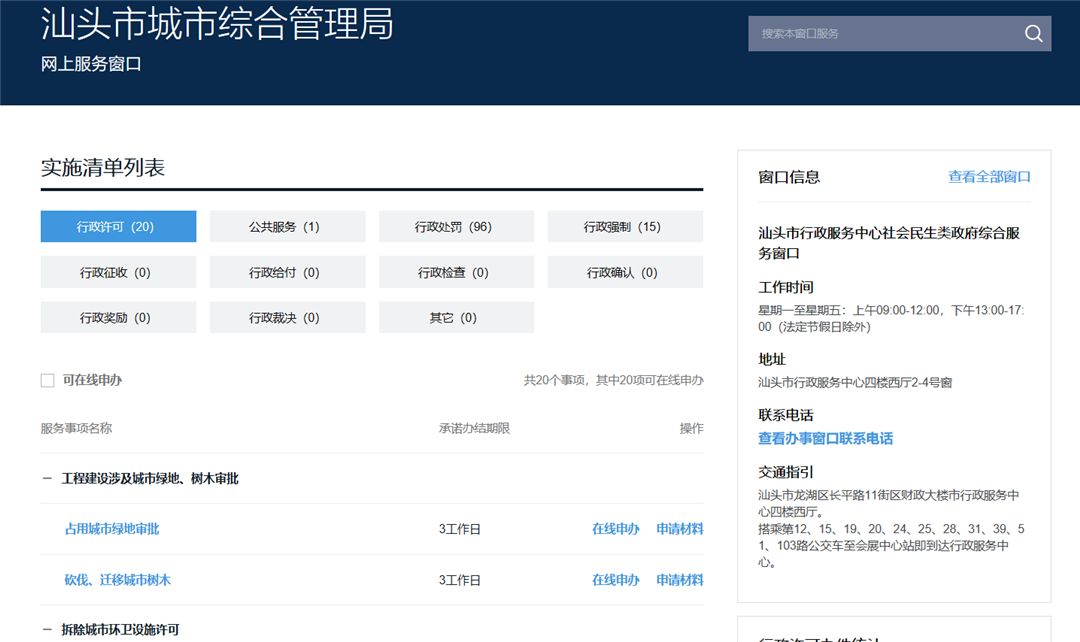The height and width of the screenshot is (642, 1080).
Task: Click 在线申办 for 占用城市绿地审批
Action: point(616,529)
